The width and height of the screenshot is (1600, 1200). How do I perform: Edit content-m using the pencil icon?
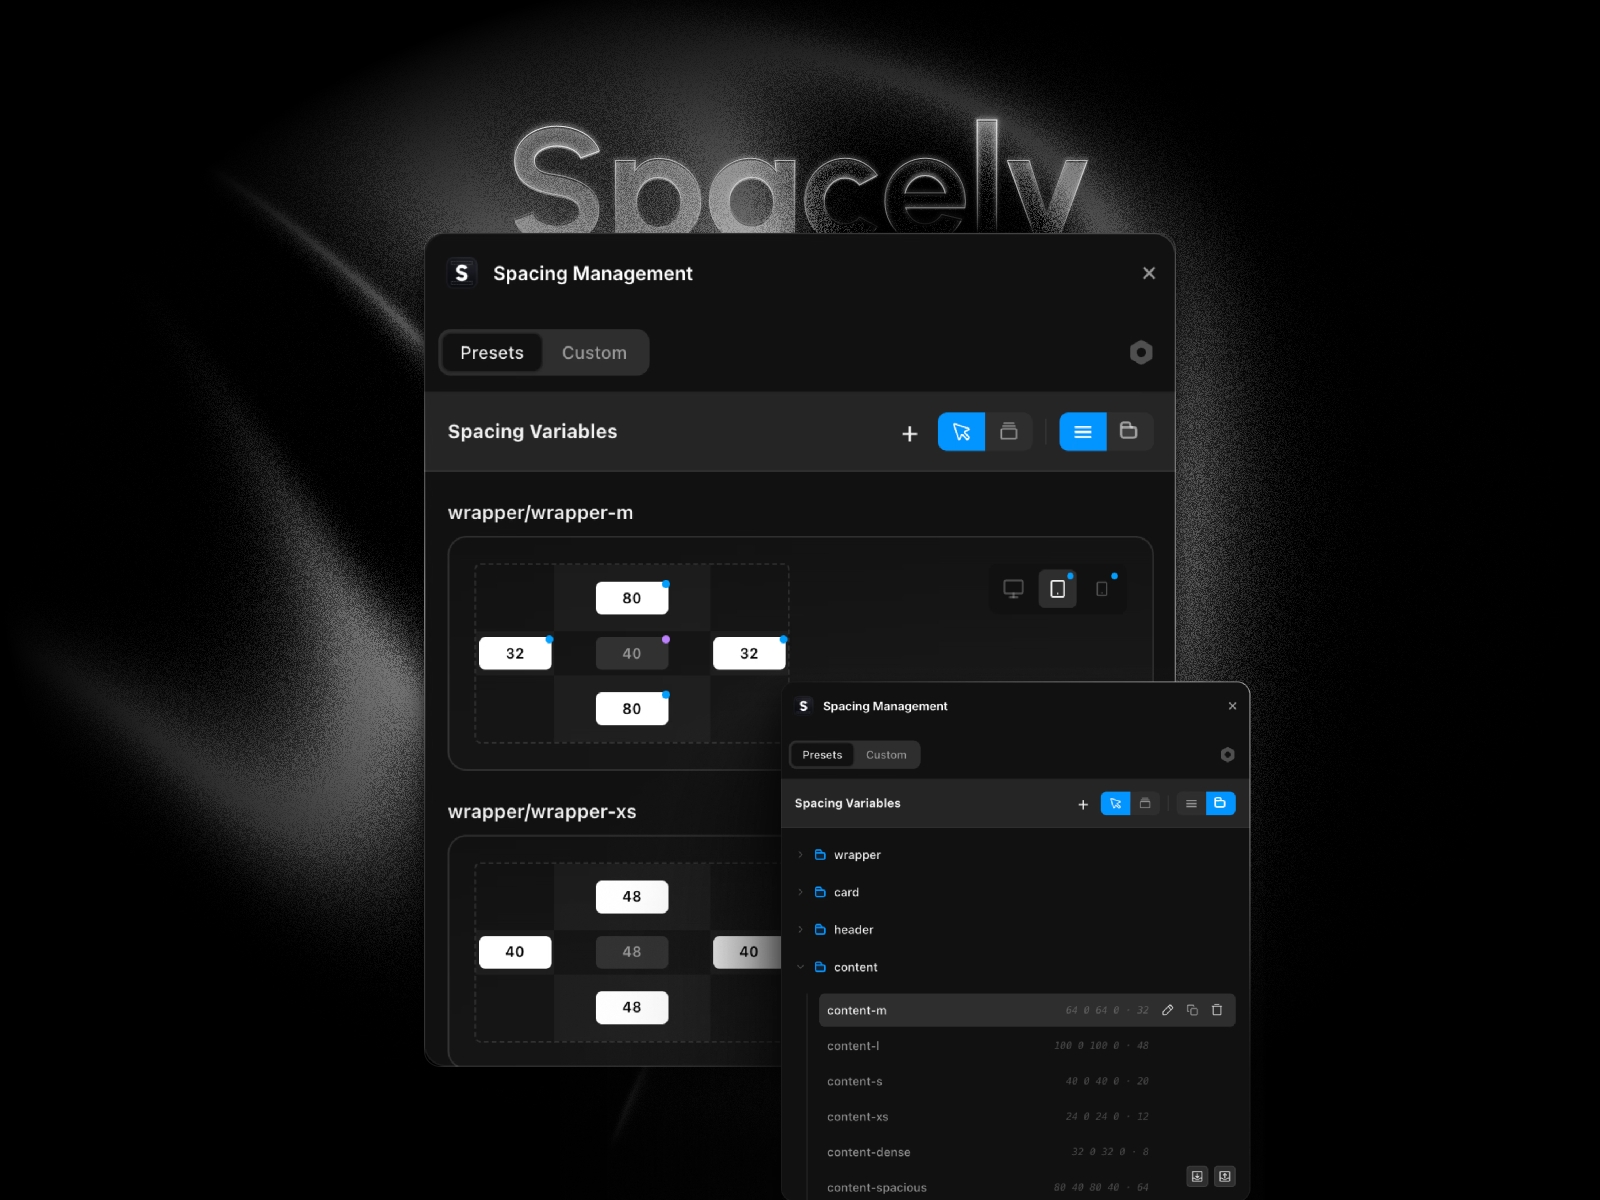click(1168, 1010)
